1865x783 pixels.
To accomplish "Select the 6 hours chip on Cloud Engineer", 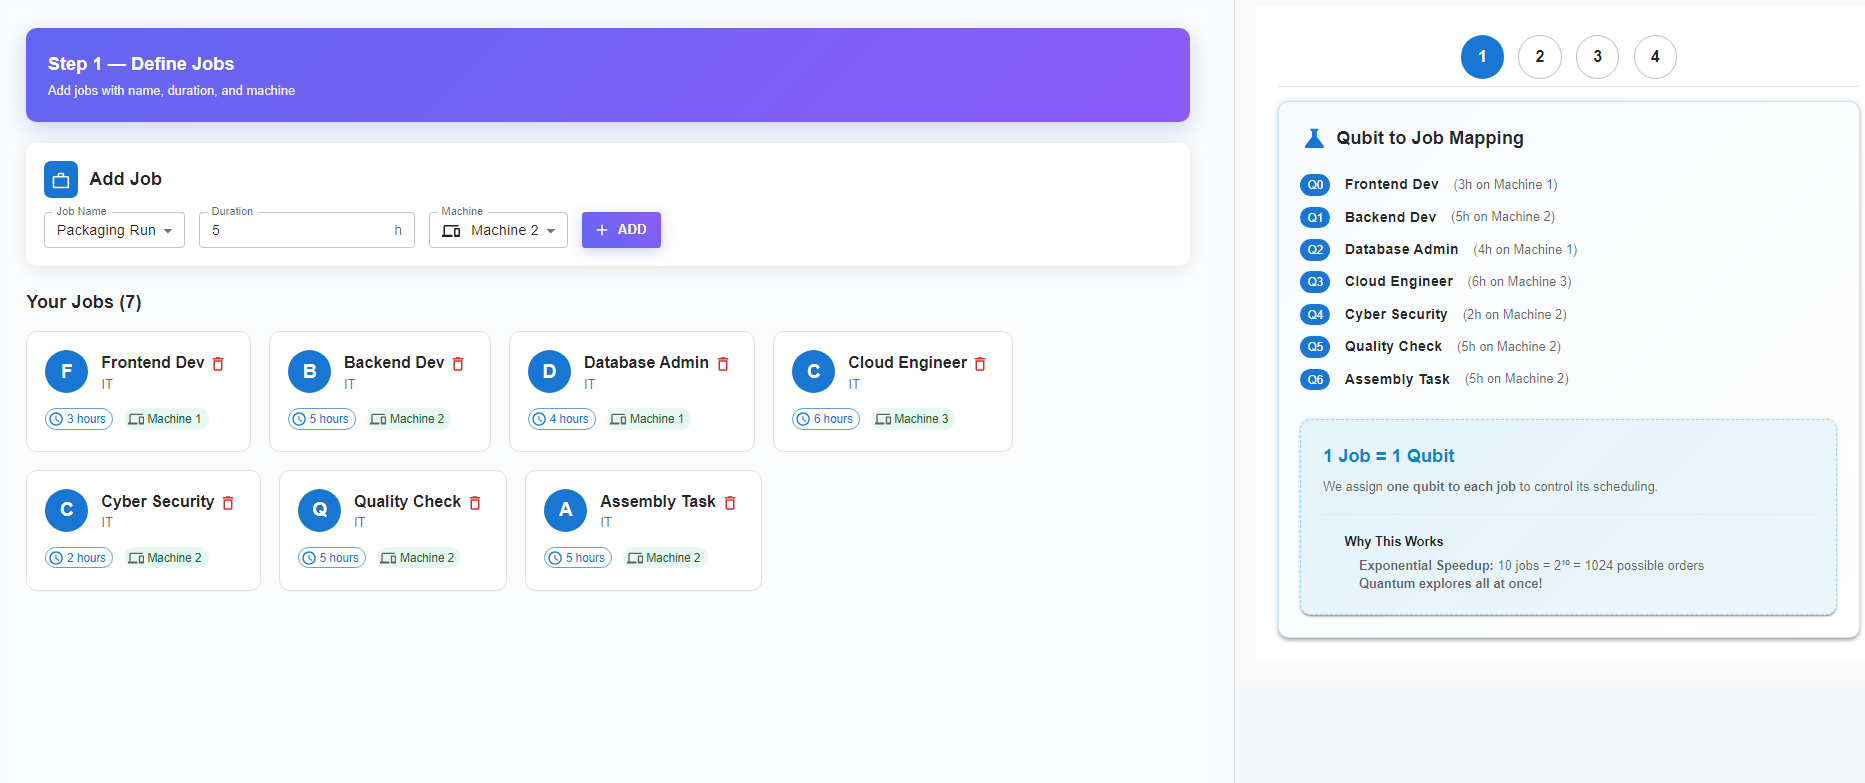I will coord(826,419).
